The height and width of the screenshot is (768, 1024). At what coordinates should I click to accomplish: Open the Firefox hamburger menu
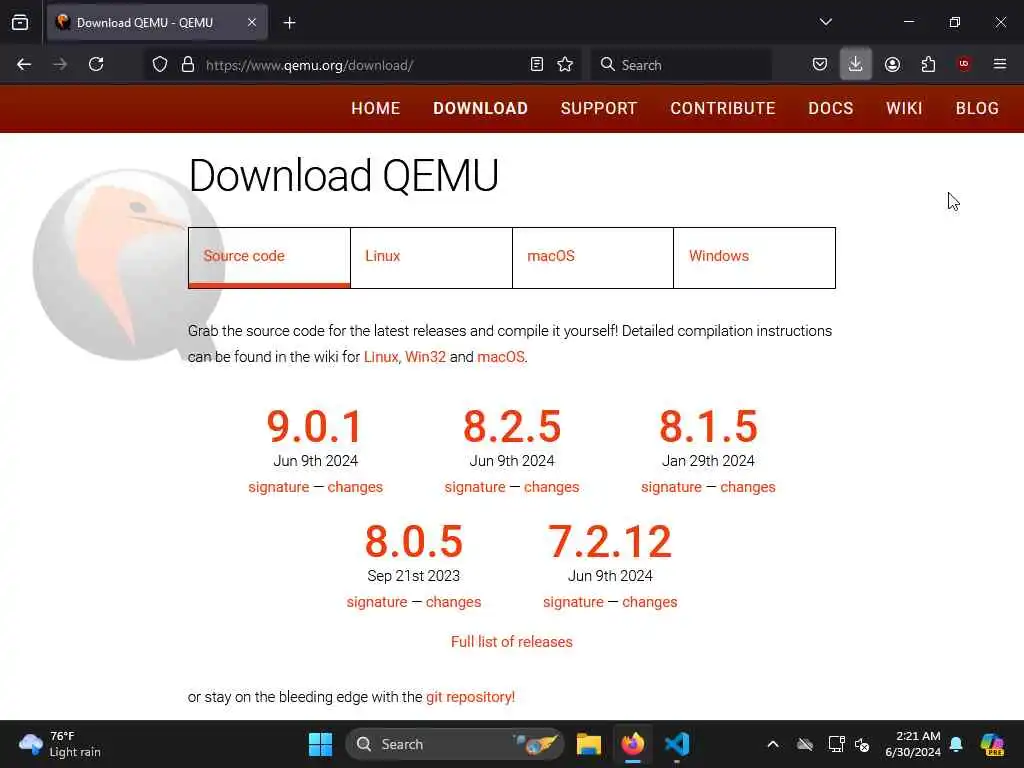[1000, 64]
